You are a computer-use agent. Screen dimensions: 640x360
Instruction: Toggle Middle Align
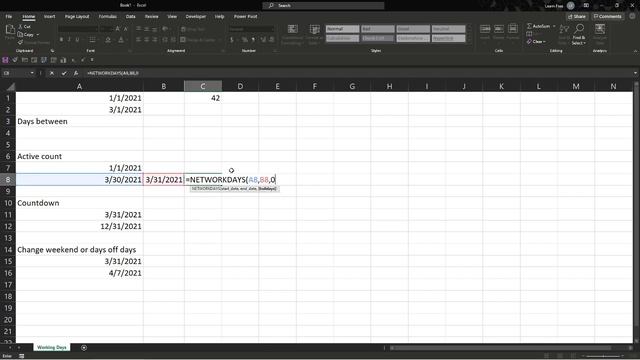tap(147, 29)
